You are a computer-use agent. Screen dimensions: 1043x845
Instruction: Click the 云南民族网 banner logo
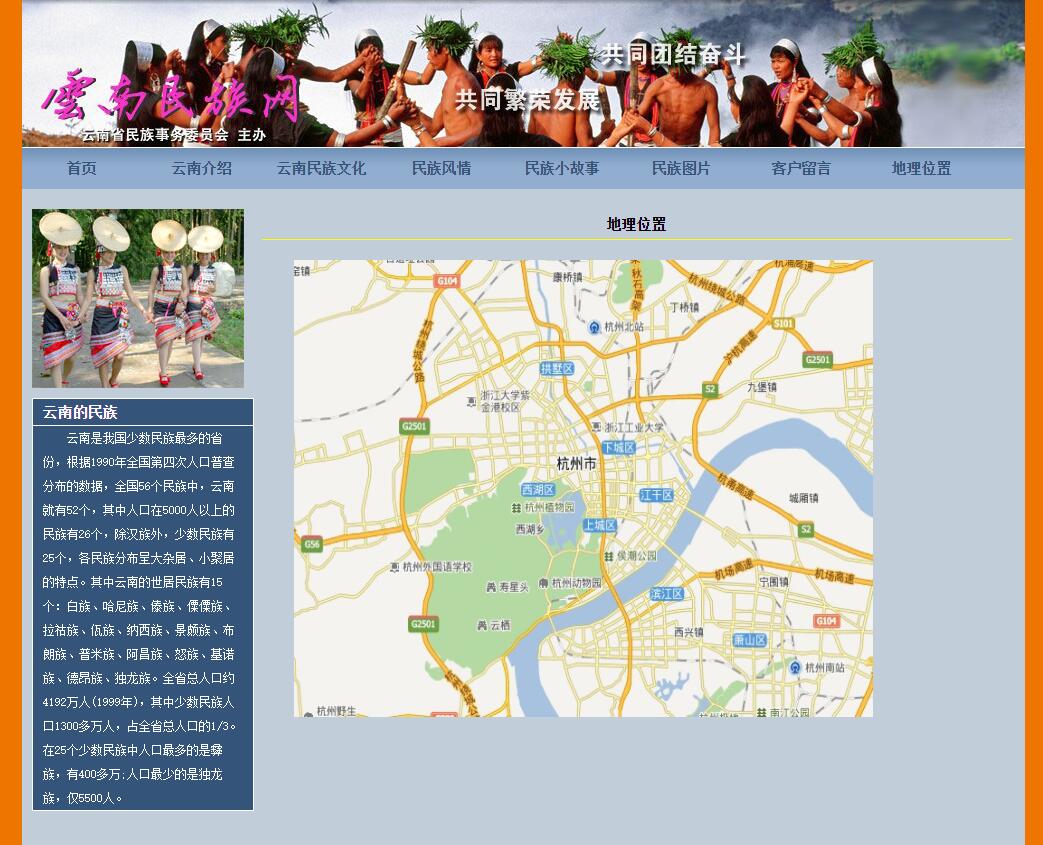coord(170,97)
